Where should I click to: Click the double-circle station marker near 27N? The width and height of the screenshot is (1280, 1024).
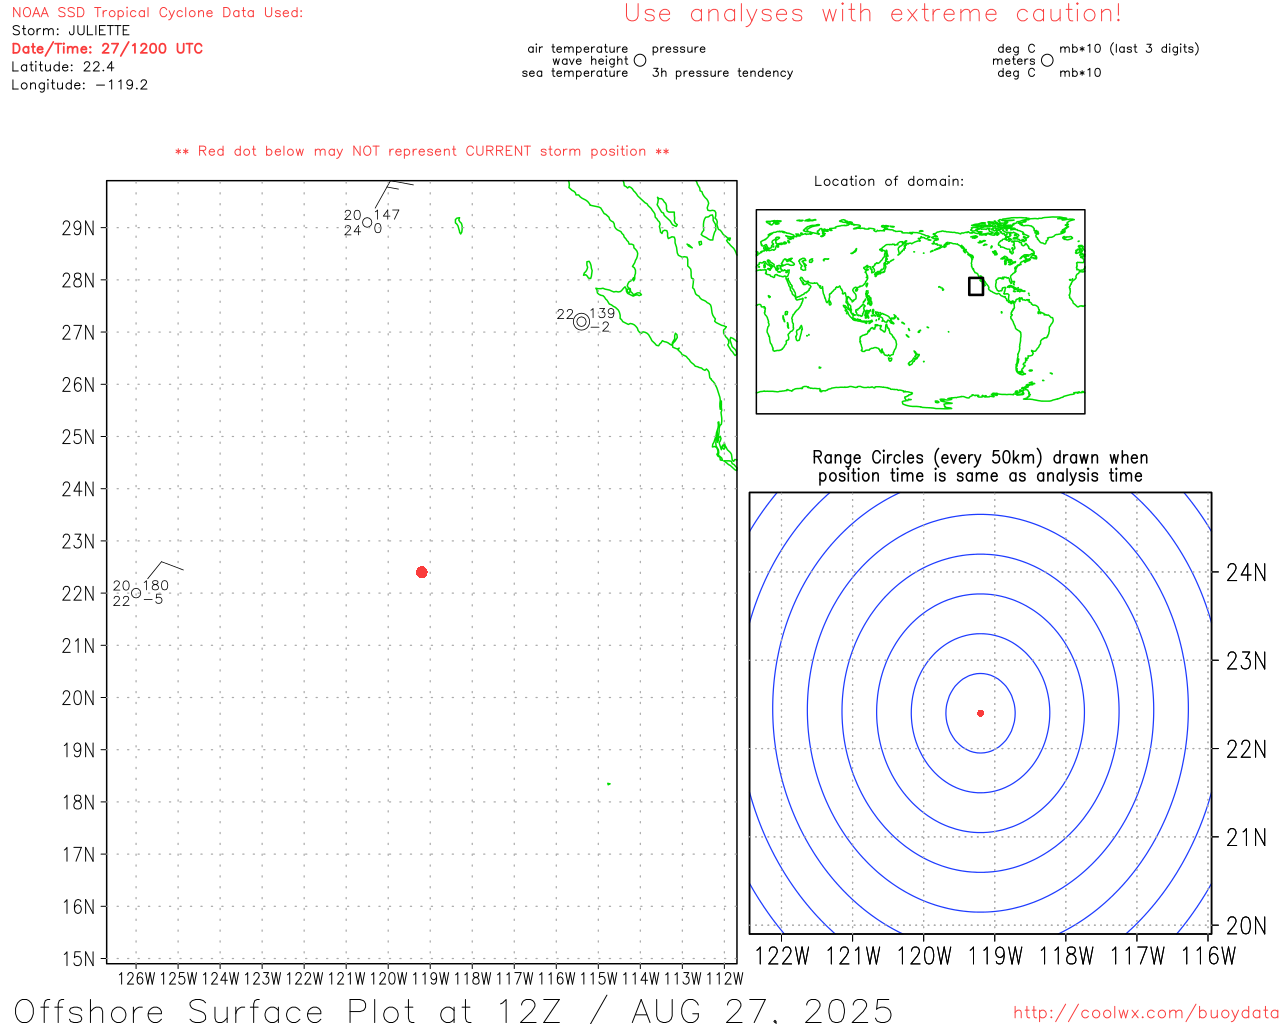[x=581, y=322]
